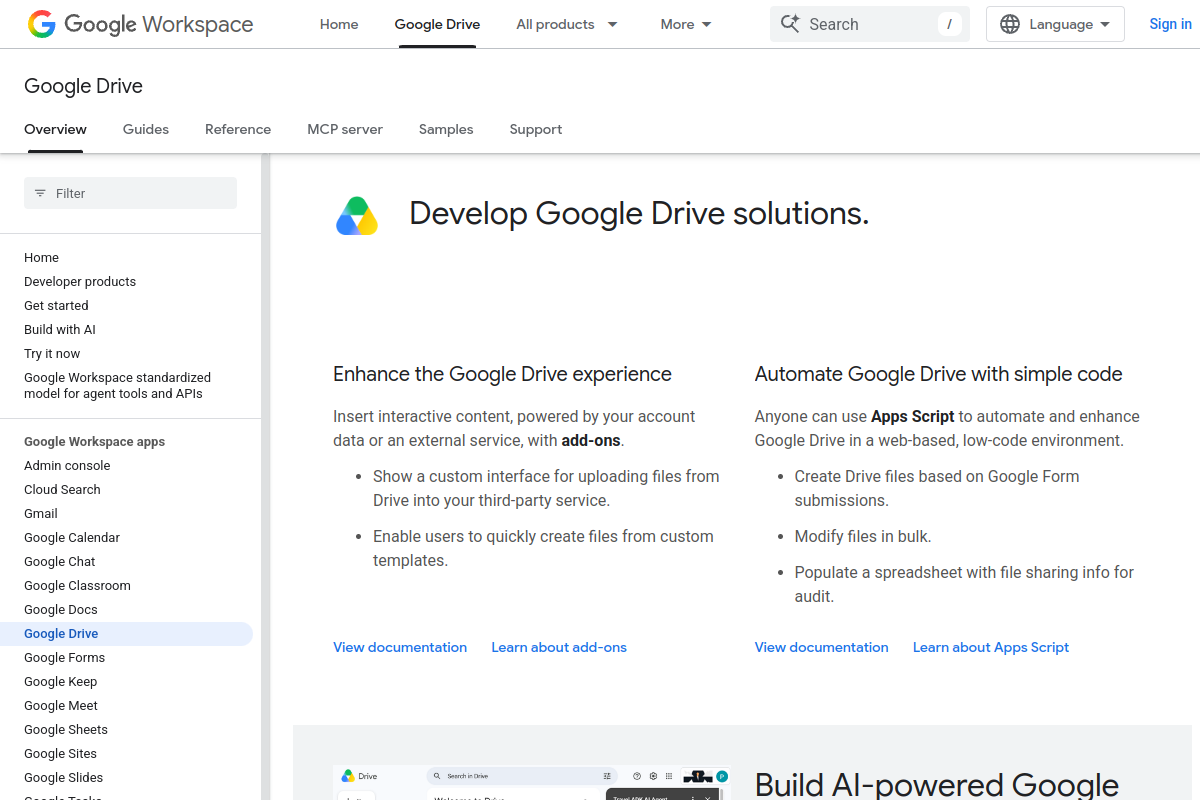Open Google Calendar in sidebar
1200x800 pixels.
point(72,537)
